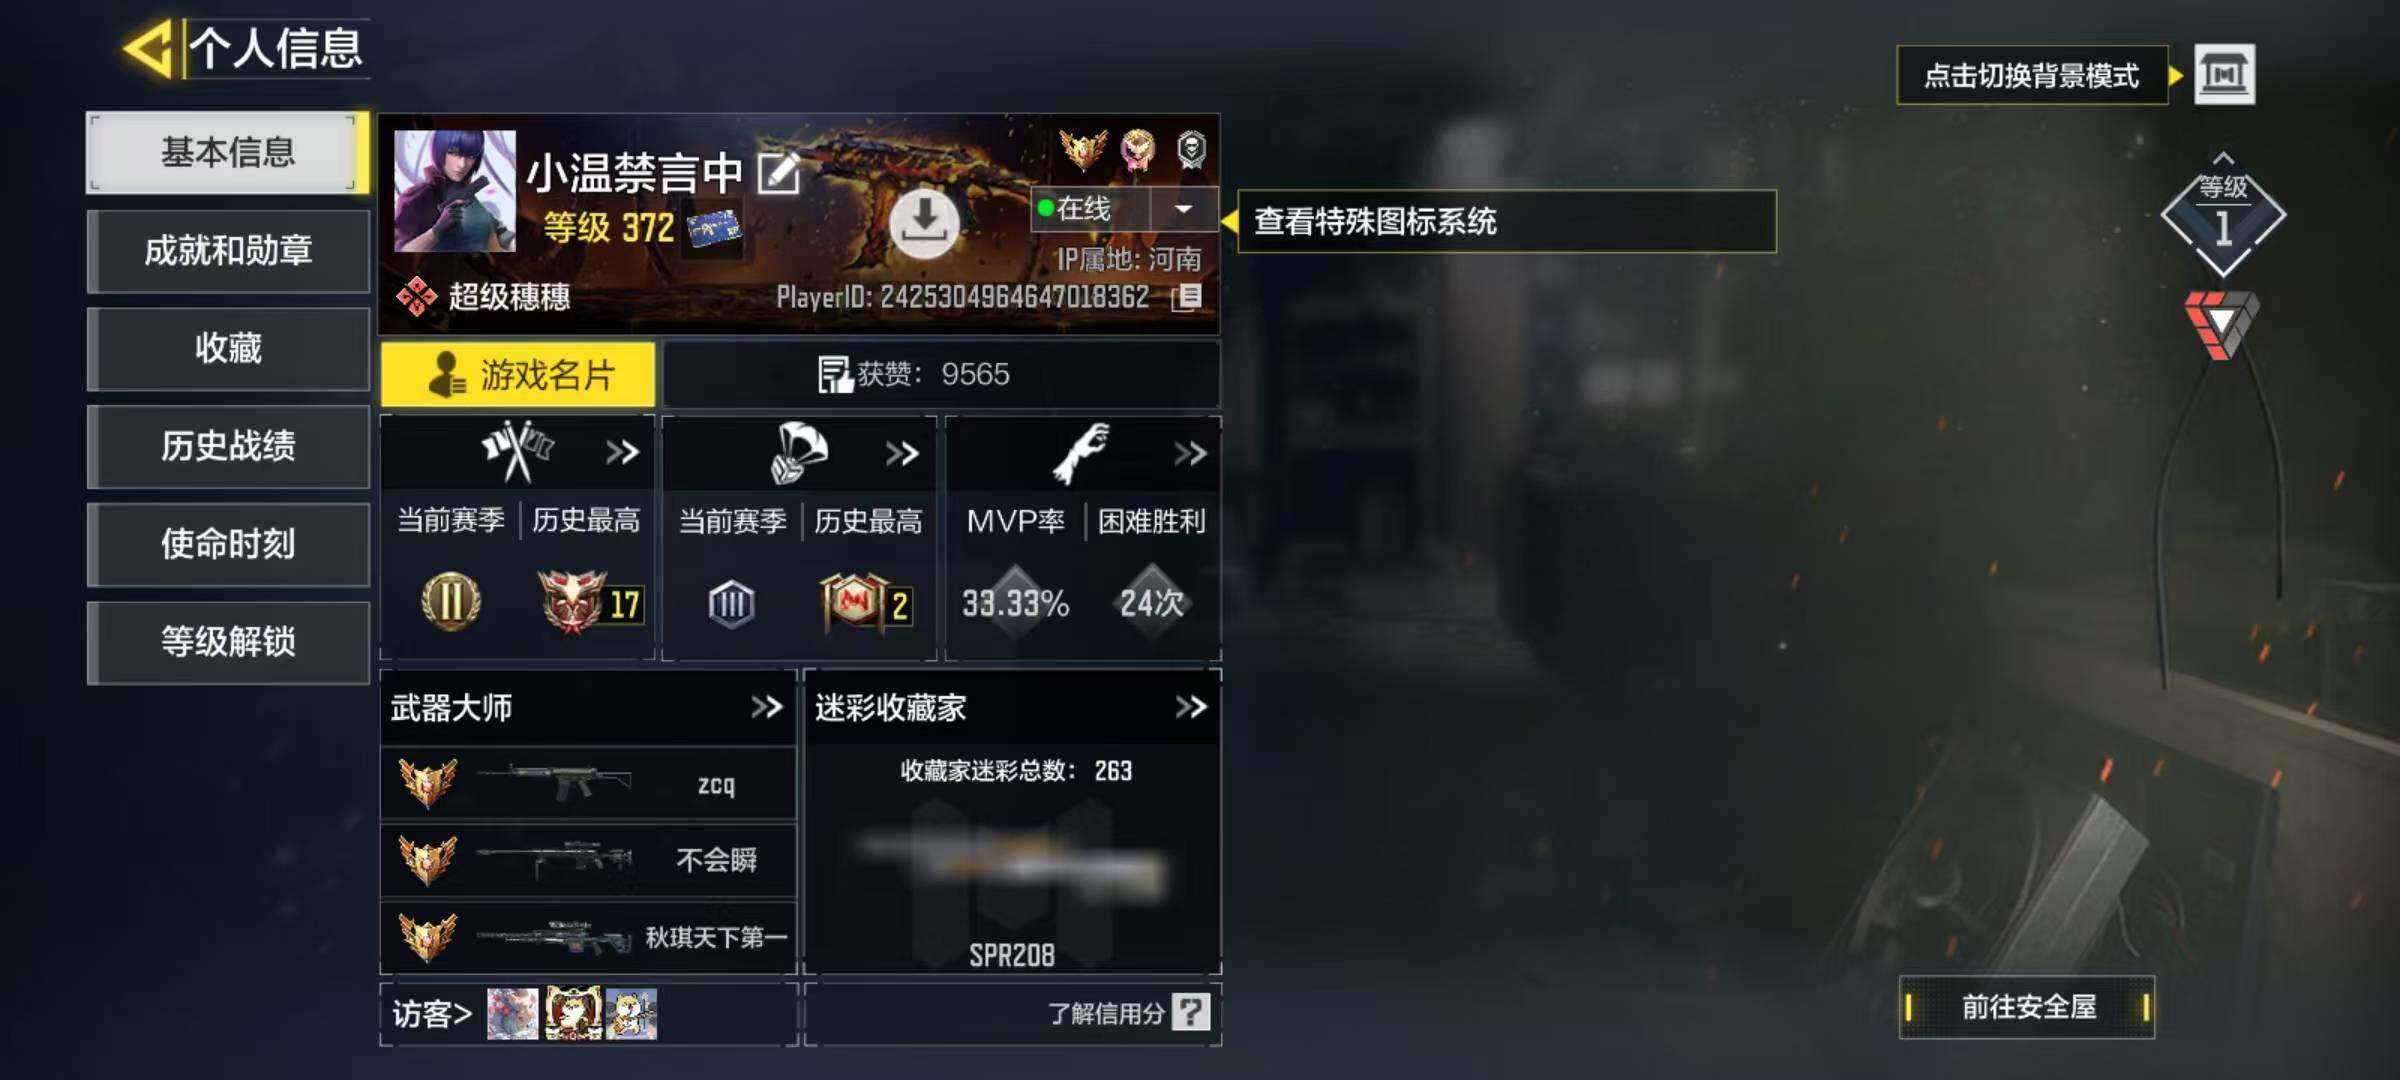2400x1080 pixels.
Task: Select the 成就和勋章 tab
Action: coord(228,250)
